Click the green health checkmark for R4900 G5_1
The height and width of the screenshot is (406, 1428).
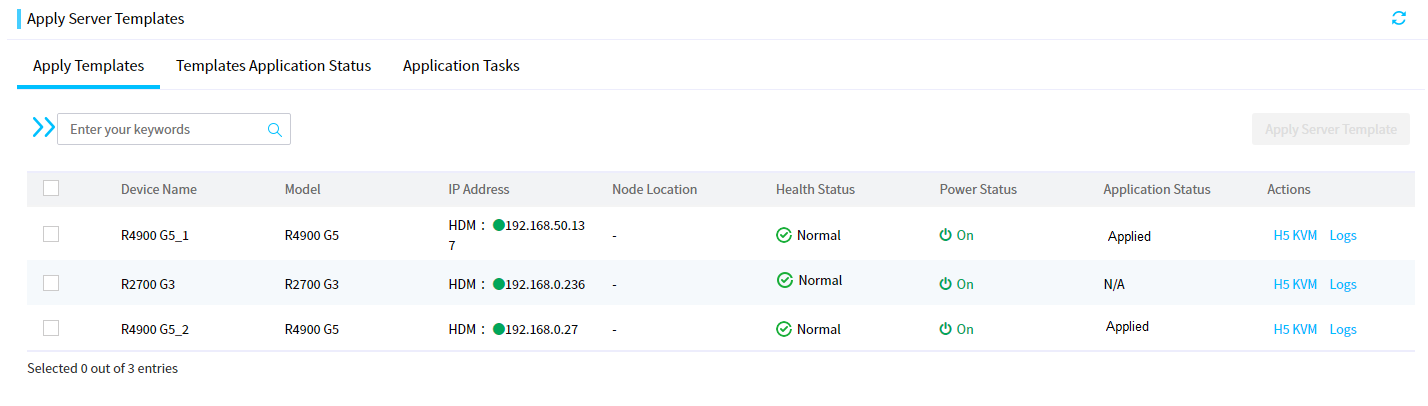pyautogui.click(x=784, y=235)
